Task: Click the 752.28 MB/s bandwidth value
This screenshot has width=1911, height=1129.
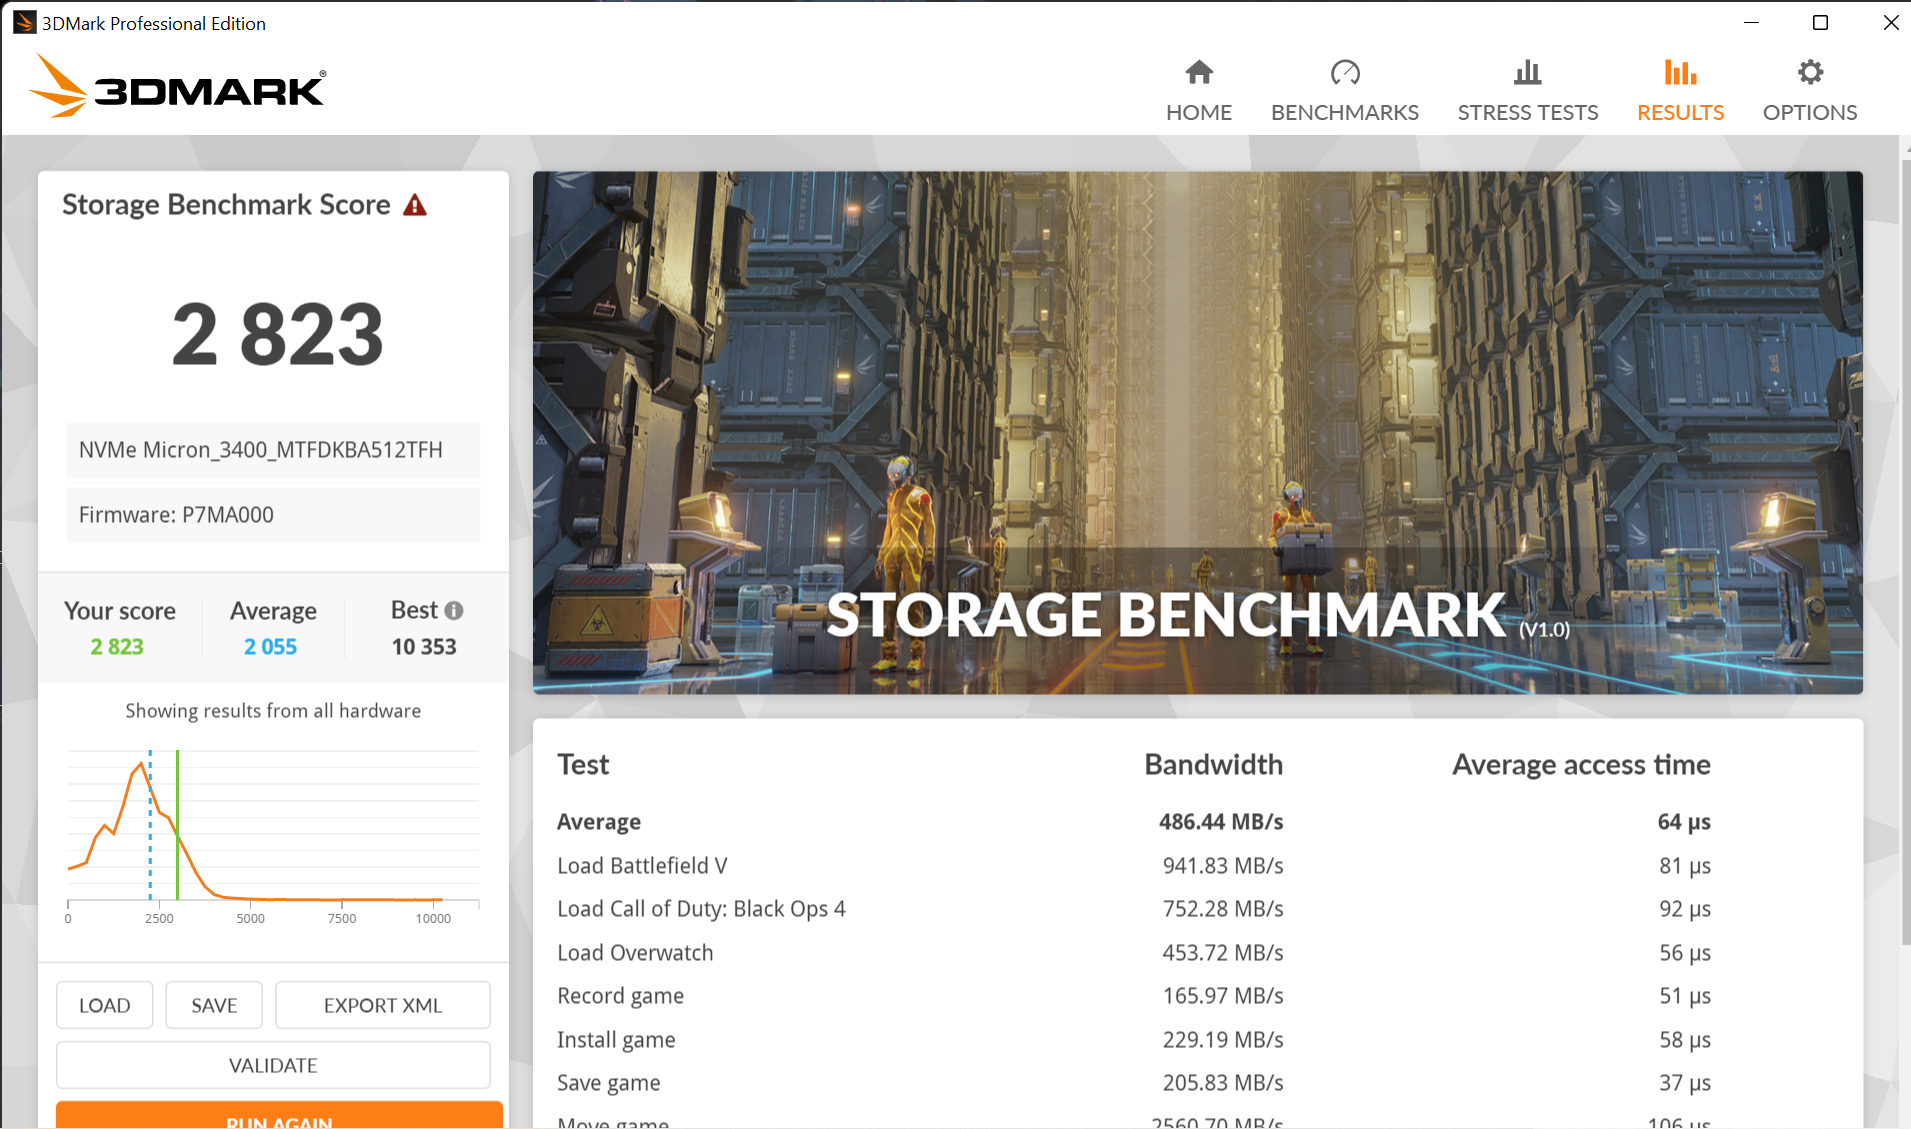Action: (x=1222, y=909)
